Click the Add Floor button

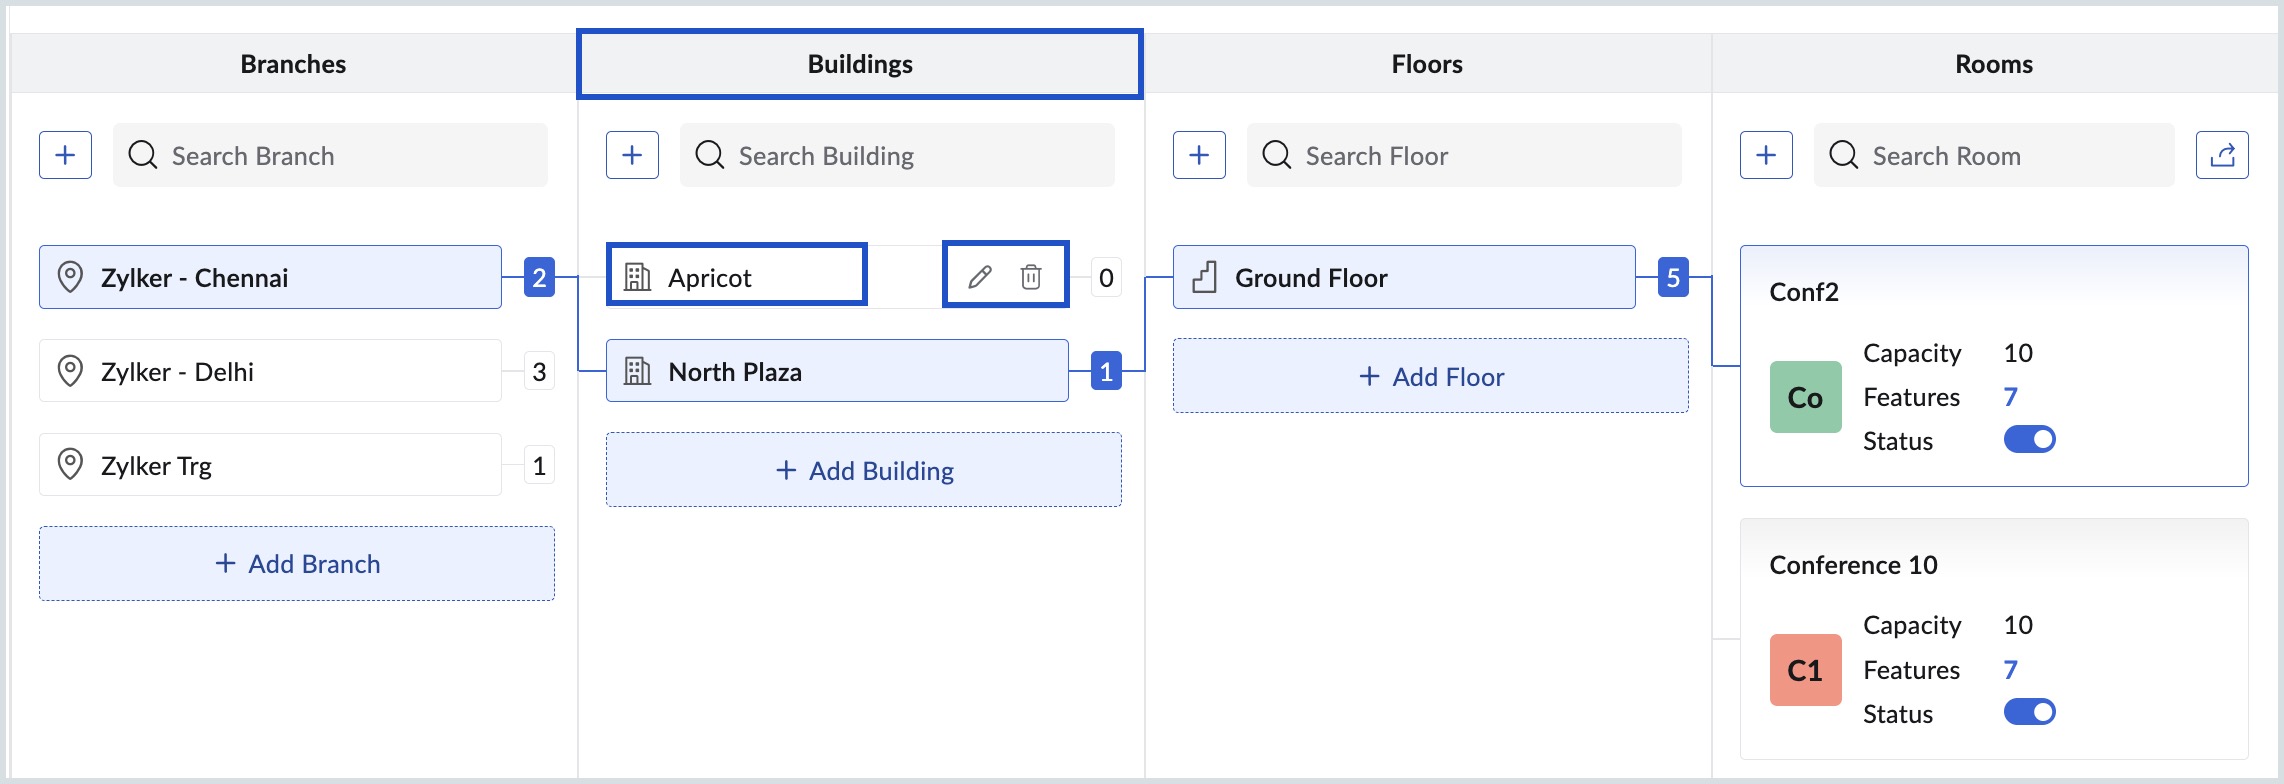tap(1431, 377)
